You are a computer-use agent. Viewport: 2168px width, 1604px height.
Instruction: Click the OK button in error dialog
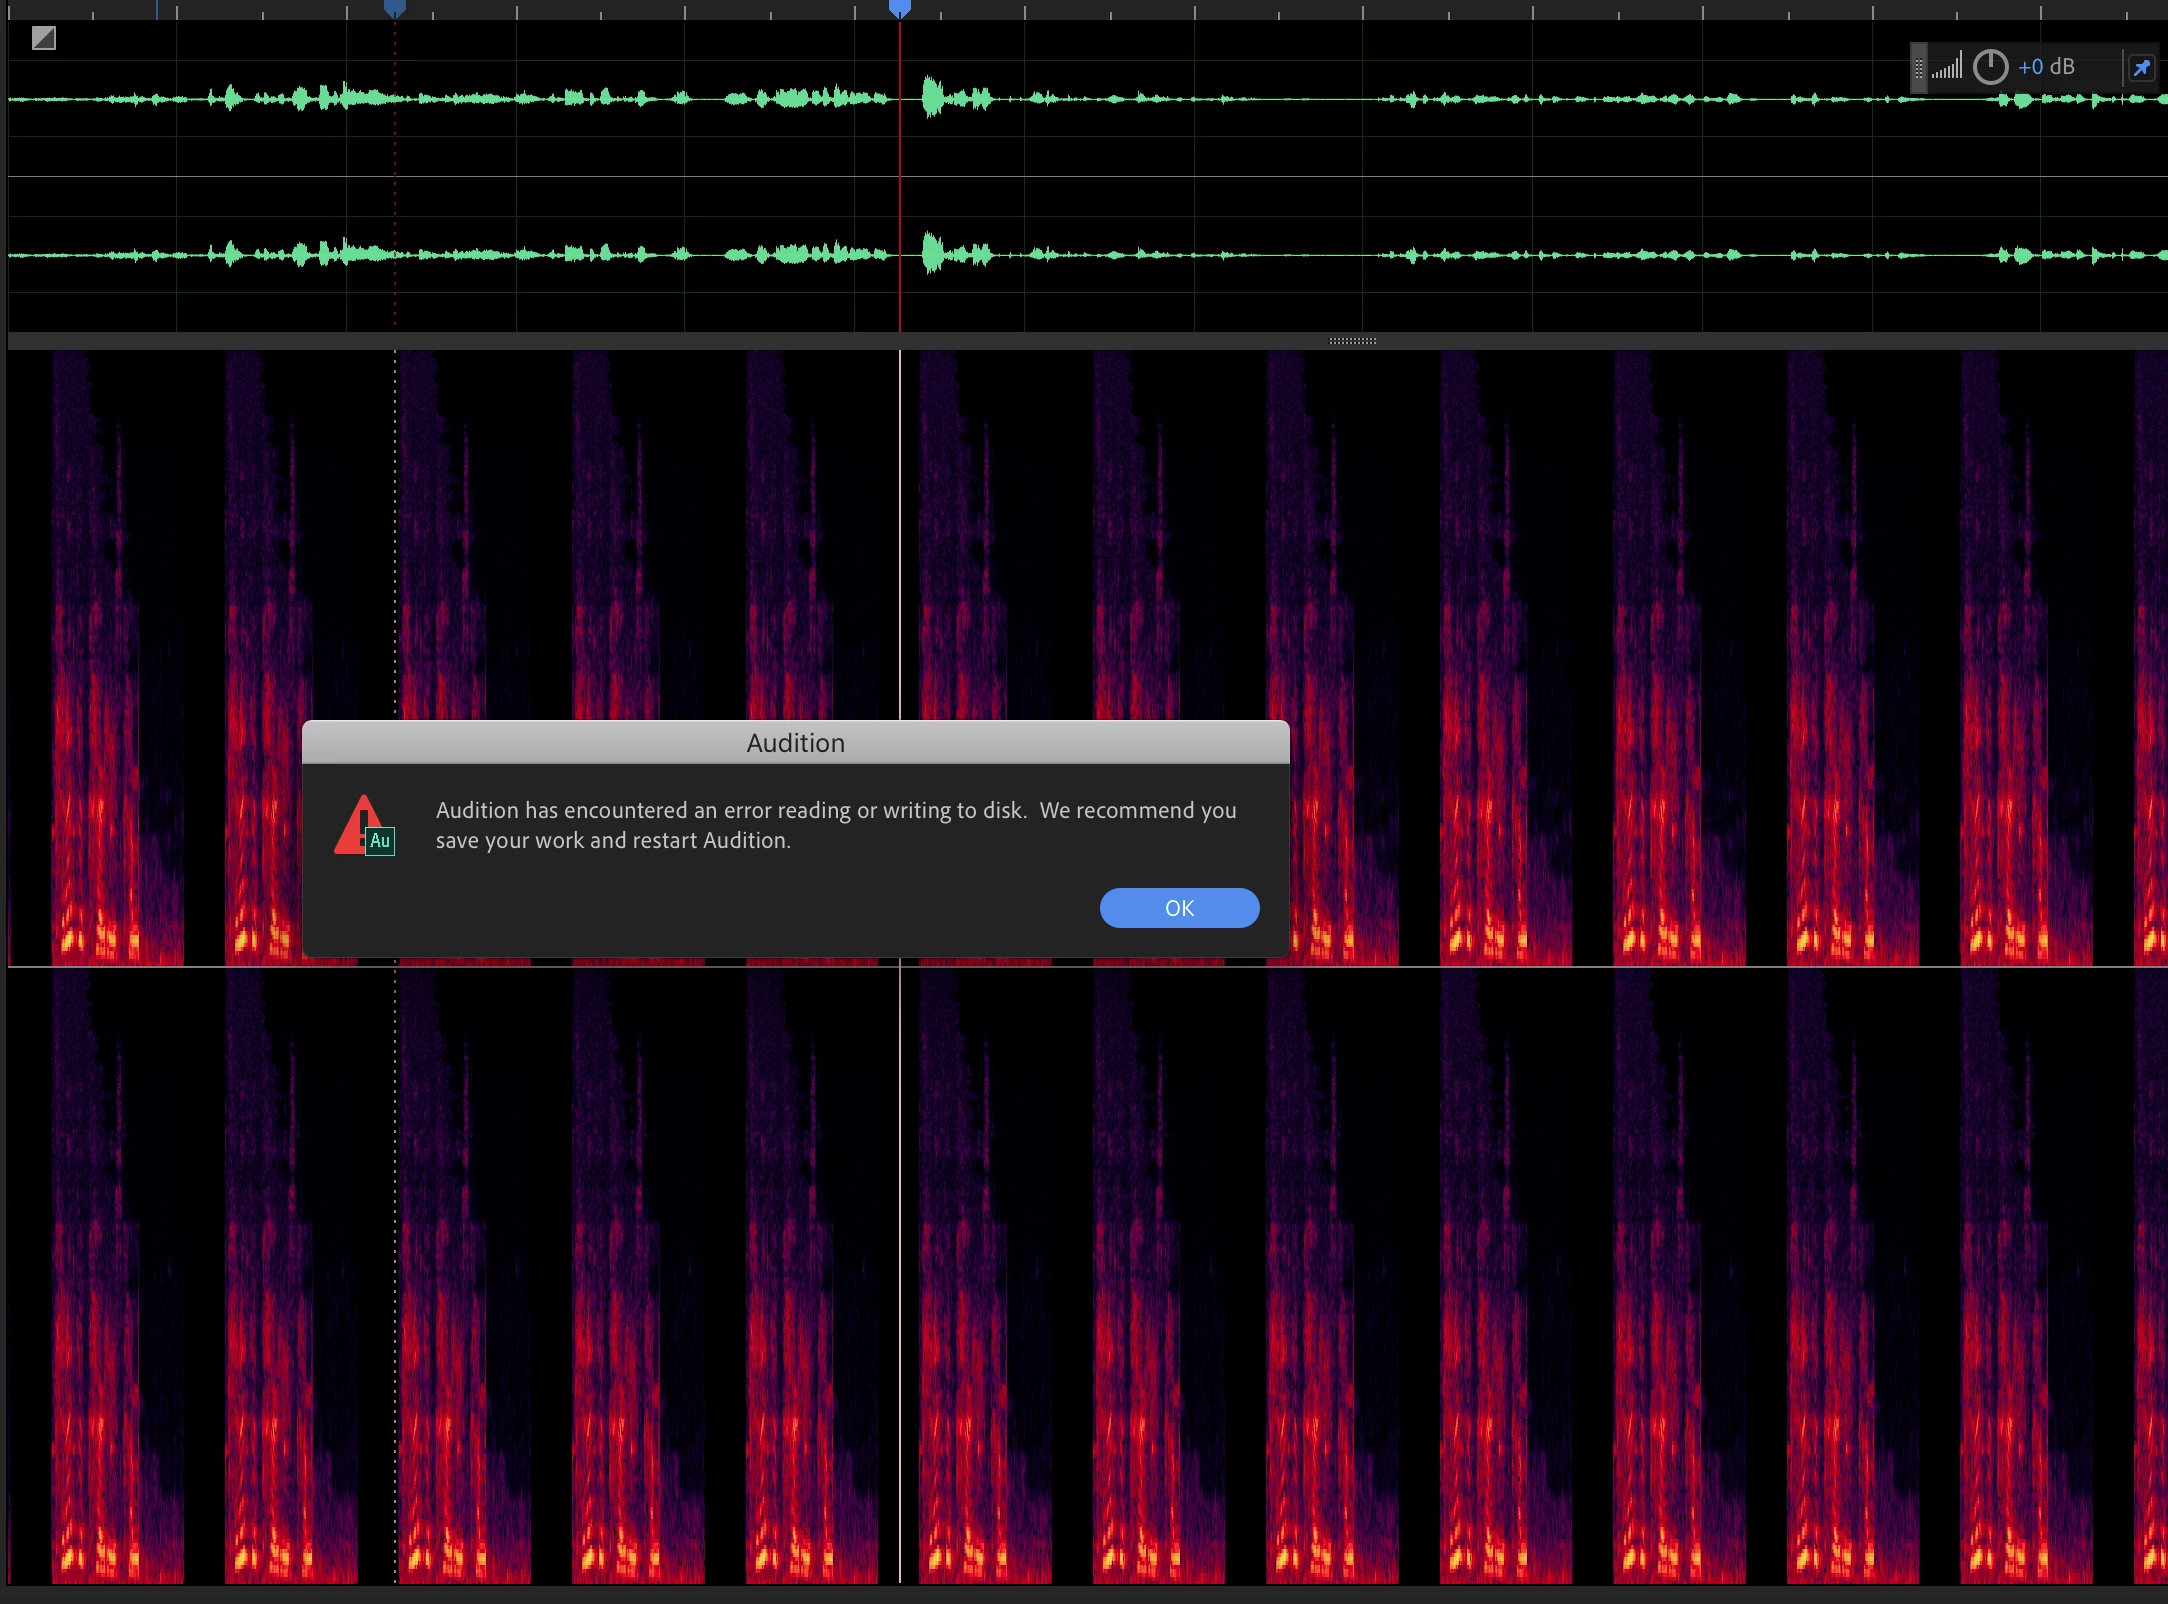pos(1179,908)
